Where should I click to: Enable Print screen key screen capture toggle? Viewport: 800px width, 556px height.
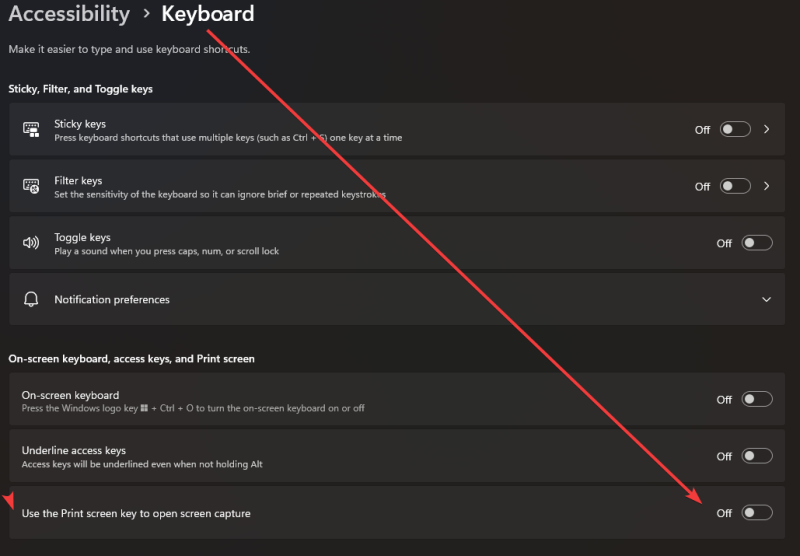pos(757,513)
